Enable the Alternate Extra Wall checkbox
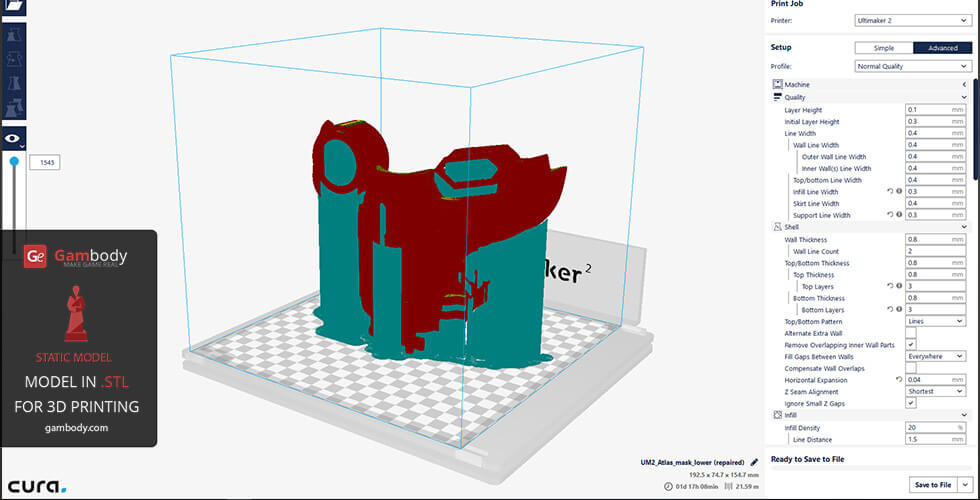The height and width of the screenshot is (500, 980). (x=911, y=333)
